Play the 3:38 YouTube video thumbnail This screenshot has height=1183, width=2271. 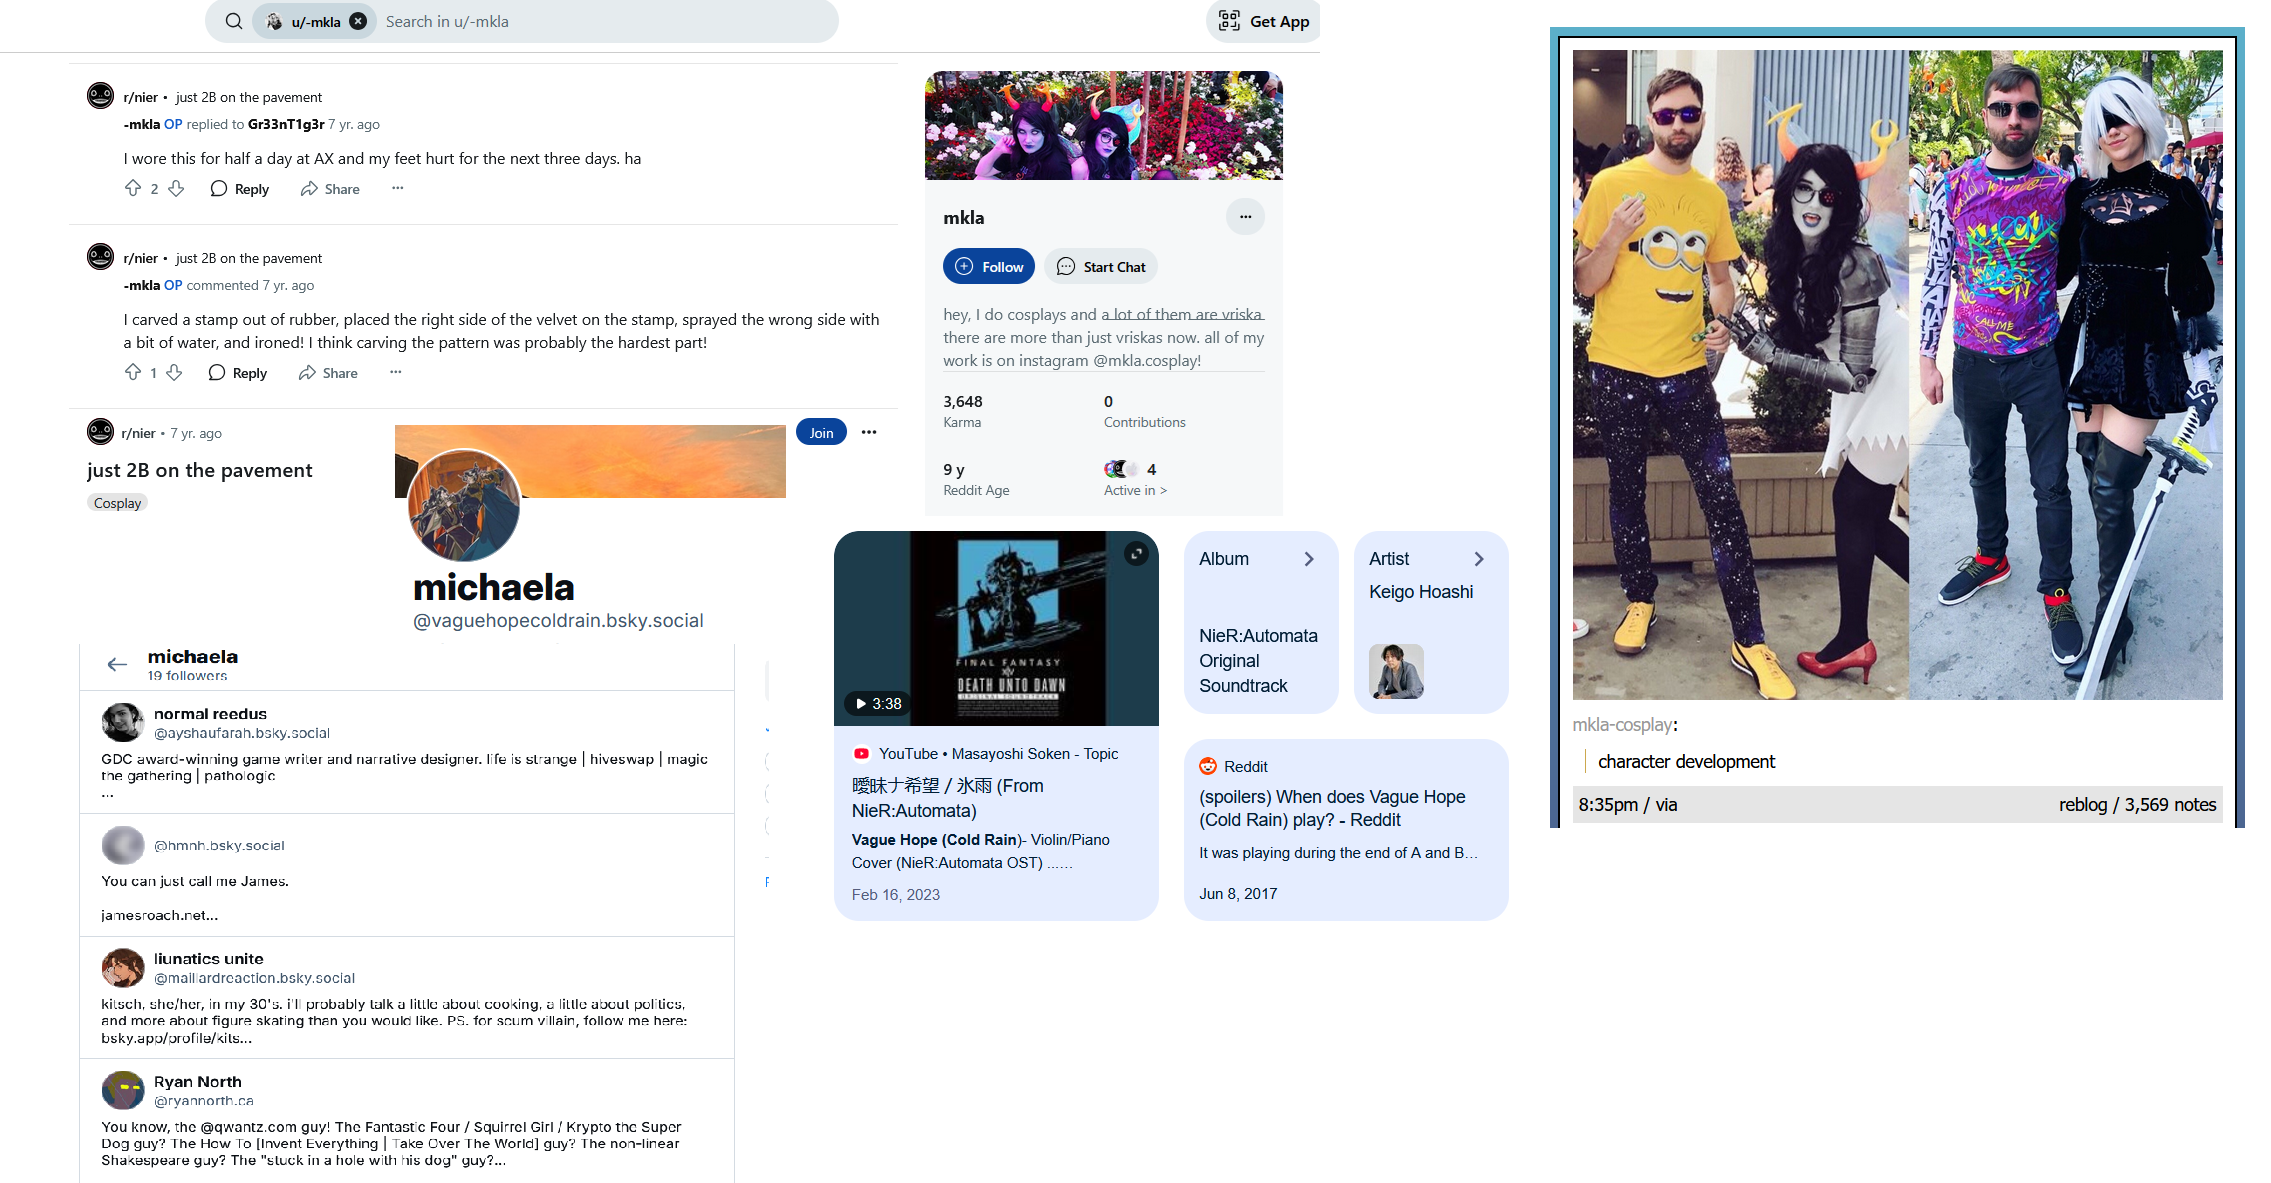[x=996, y=628]
